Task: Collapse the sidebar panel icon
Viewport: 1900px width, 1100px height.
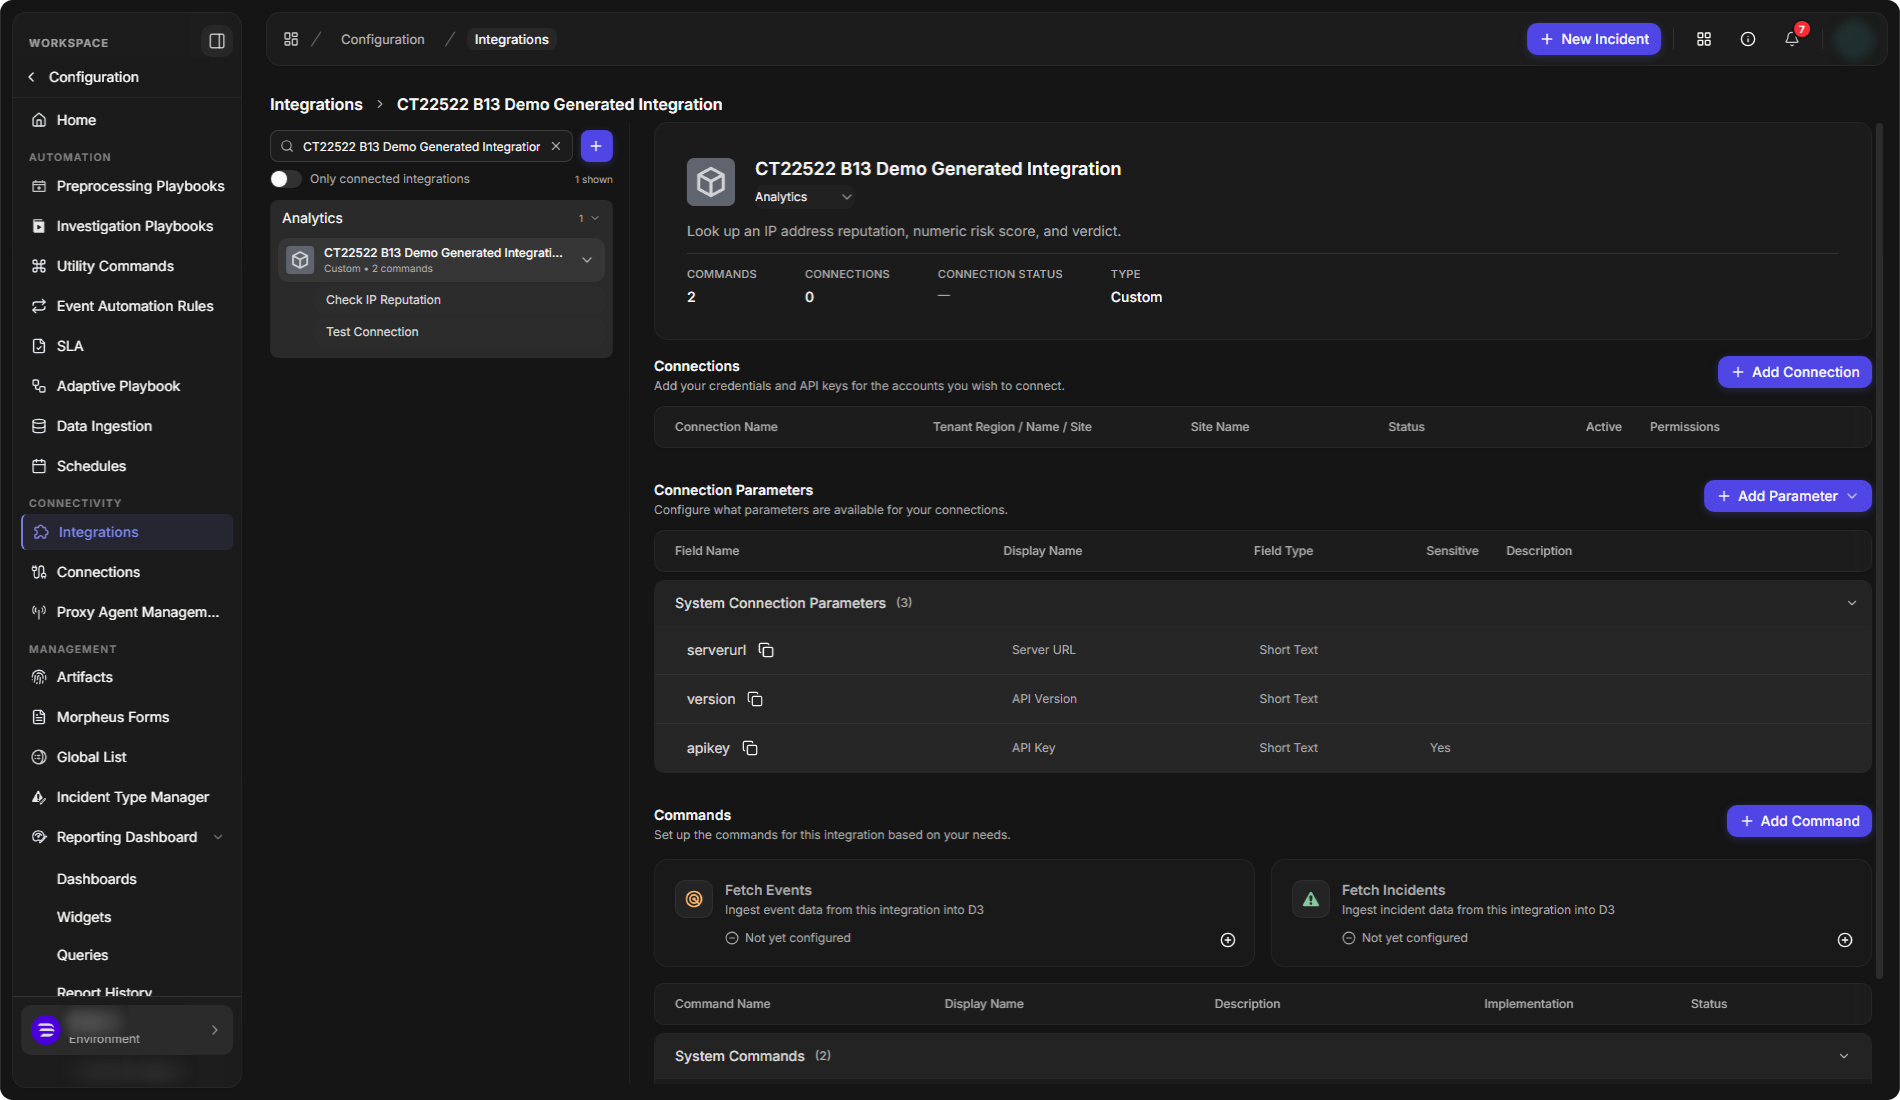Action: (x=216, y=41)
